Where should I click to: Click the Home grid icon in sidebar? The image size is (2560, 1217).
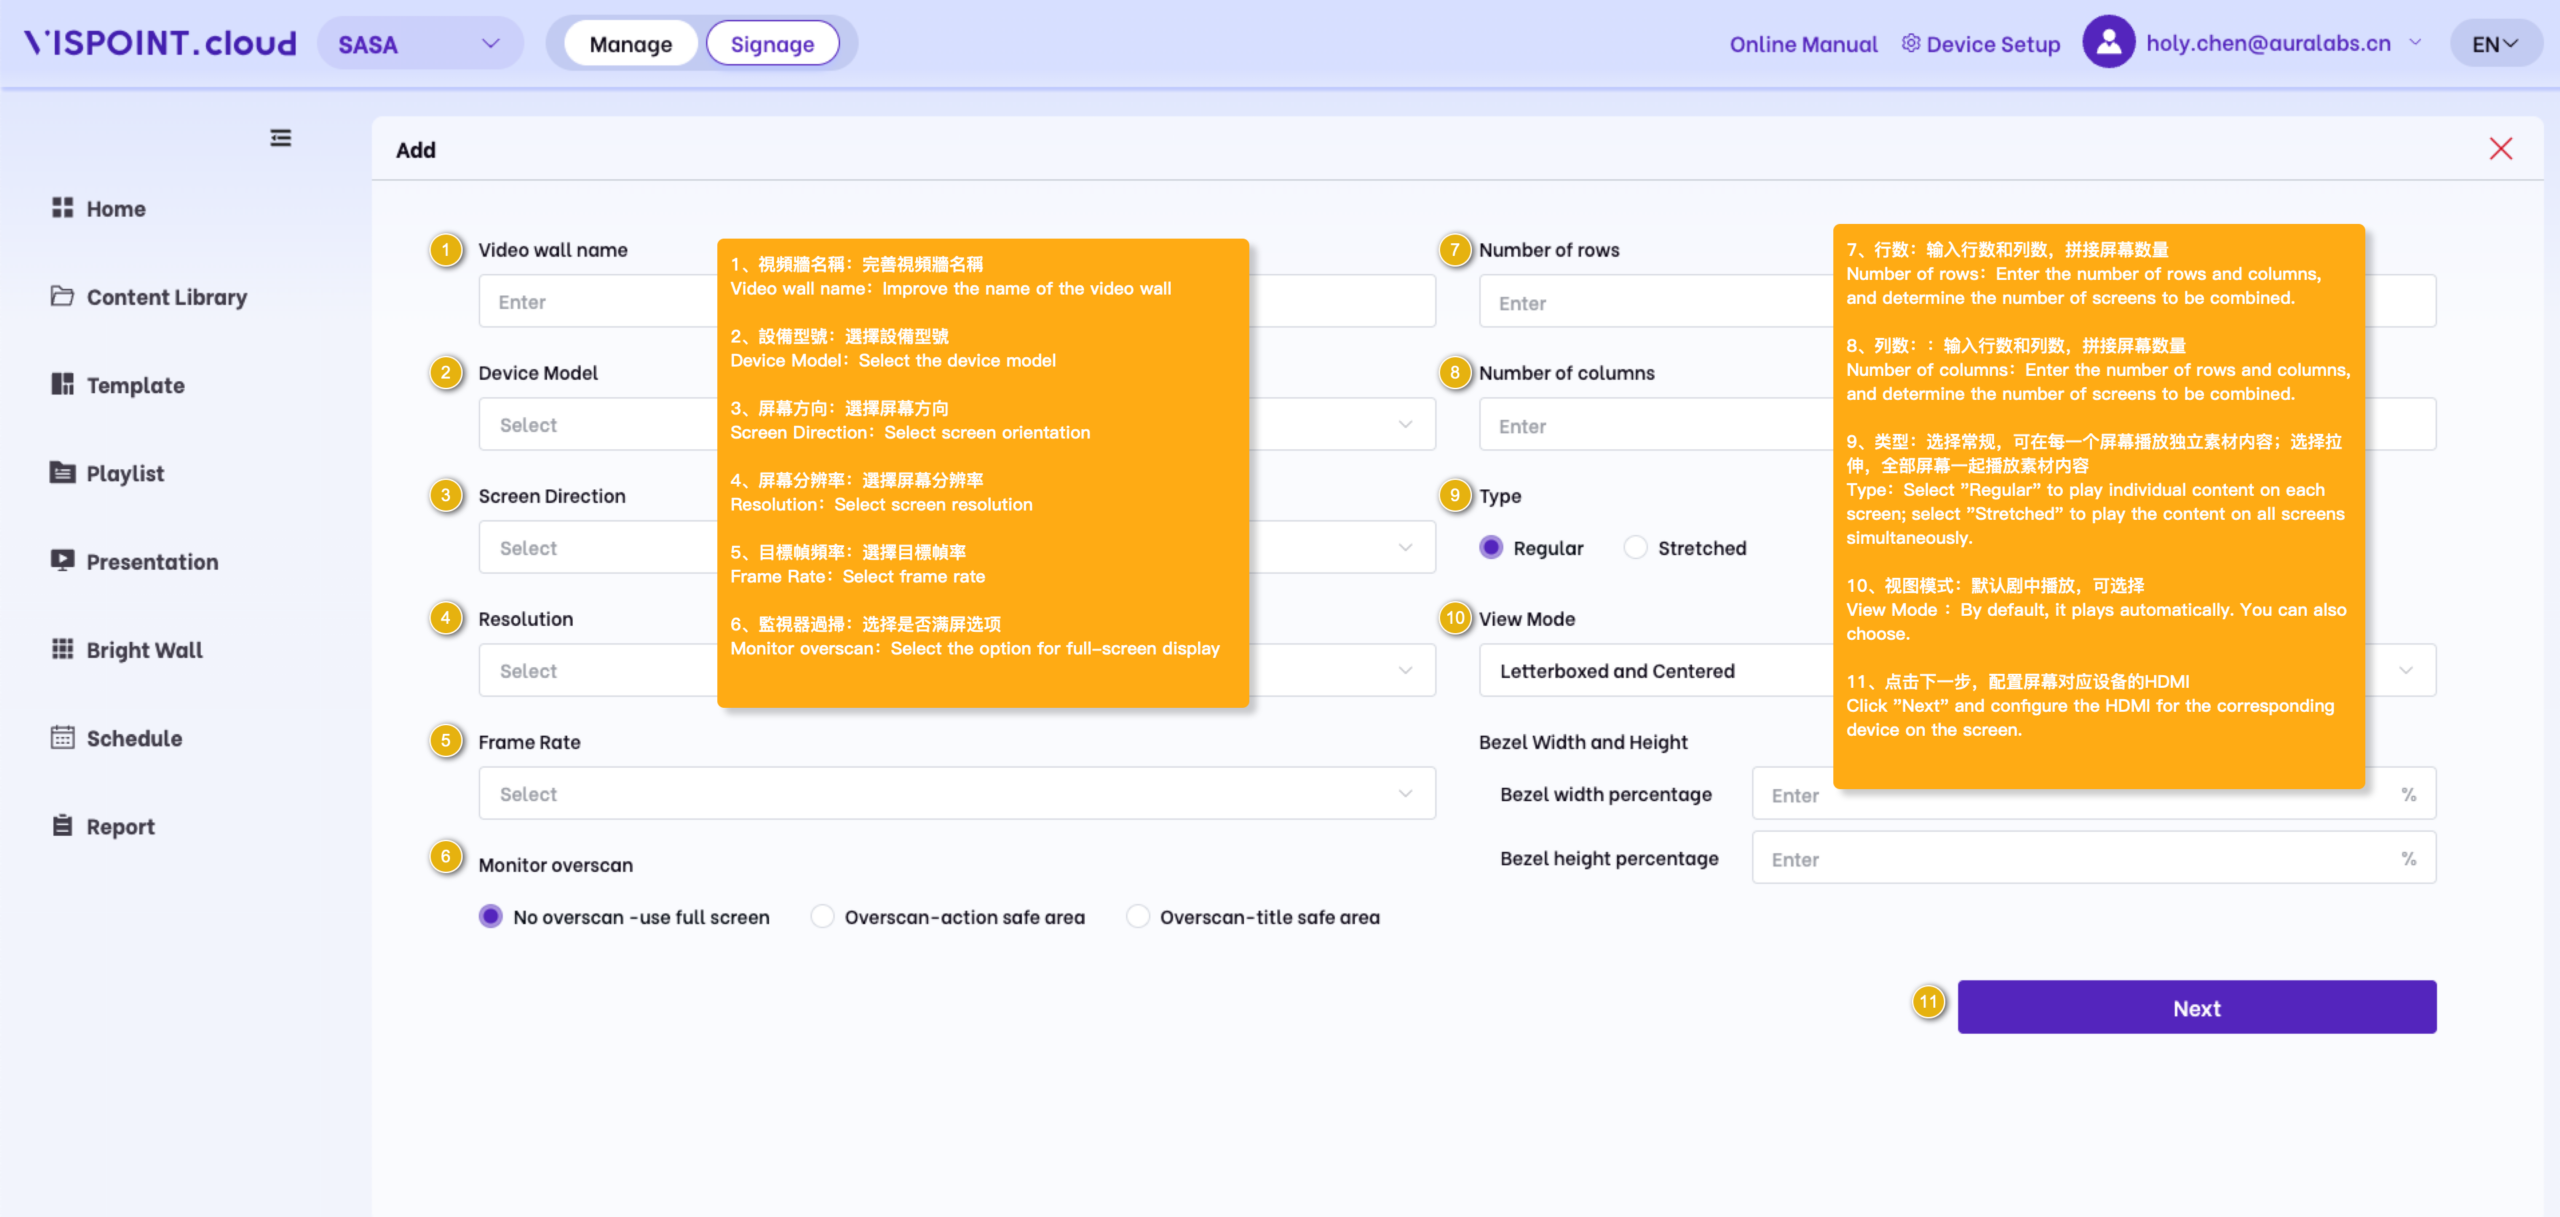click(x=62, y=208)
